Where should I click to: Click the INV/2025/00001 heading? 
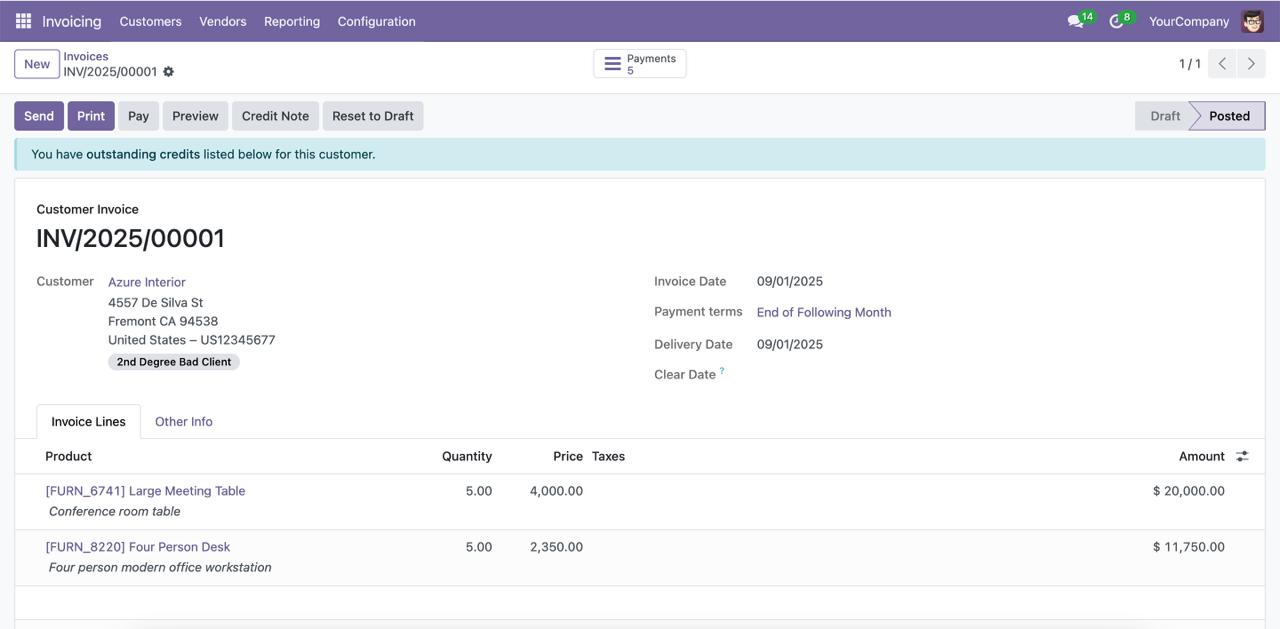coord(131,238)
